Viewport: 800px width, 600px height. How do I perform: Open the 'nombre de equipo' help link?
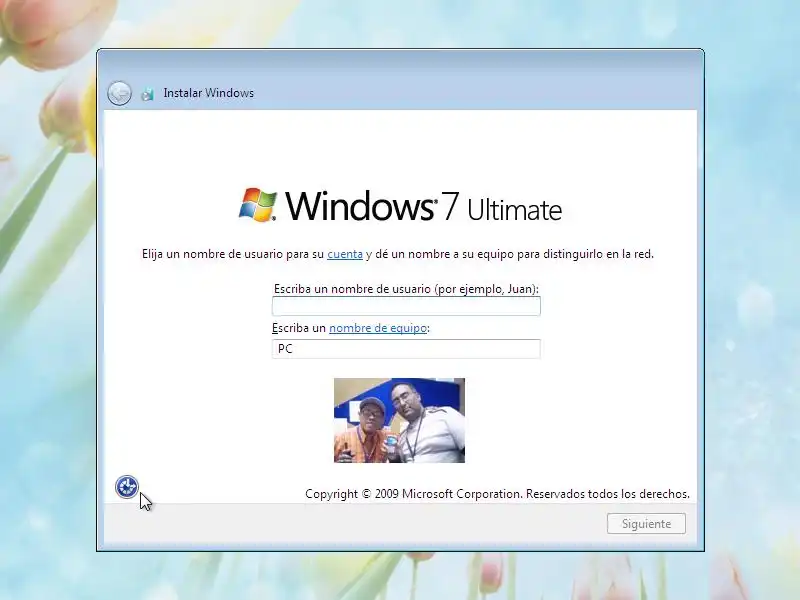point(378,328)
